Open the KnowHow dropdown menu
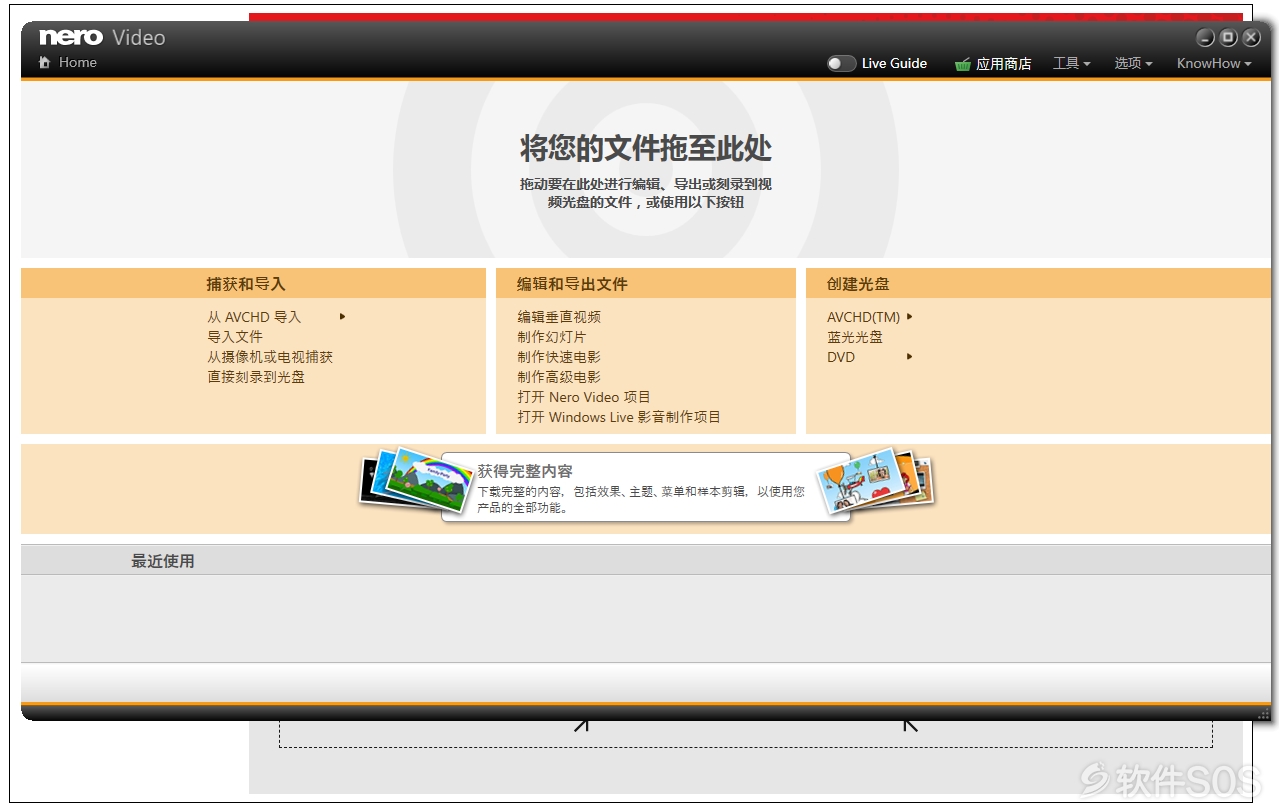This screenshot has height=812, width=1279. (x=1214, y=63)
